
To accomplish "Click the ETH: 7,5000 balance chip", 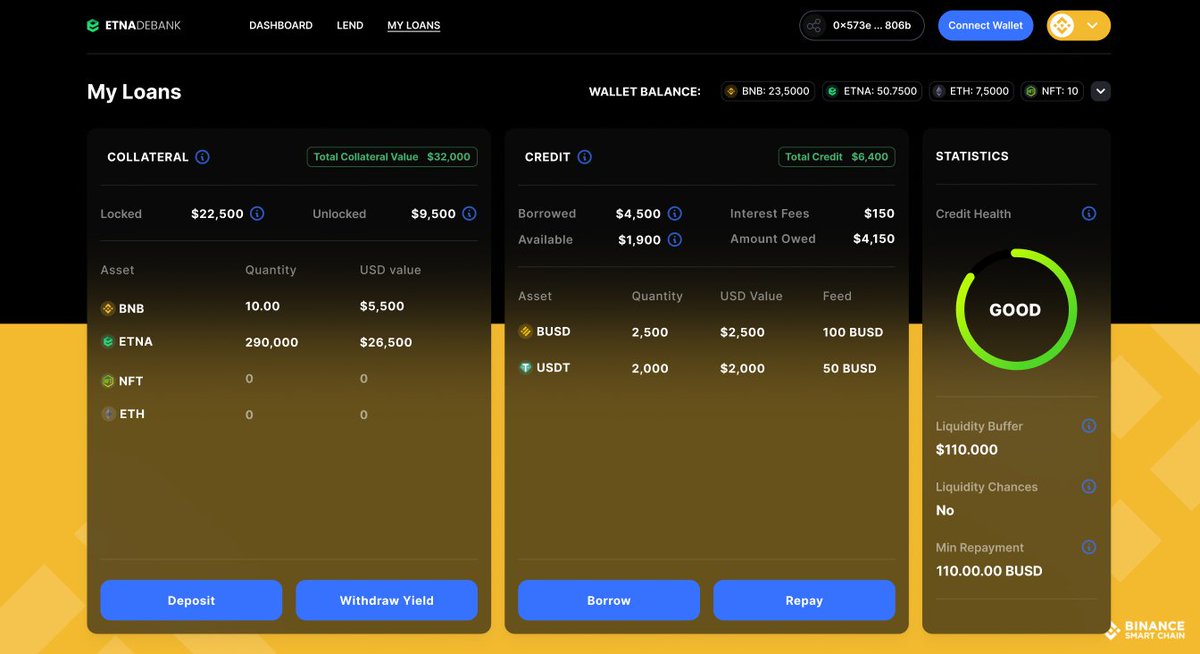I will [x=971, y=91].
